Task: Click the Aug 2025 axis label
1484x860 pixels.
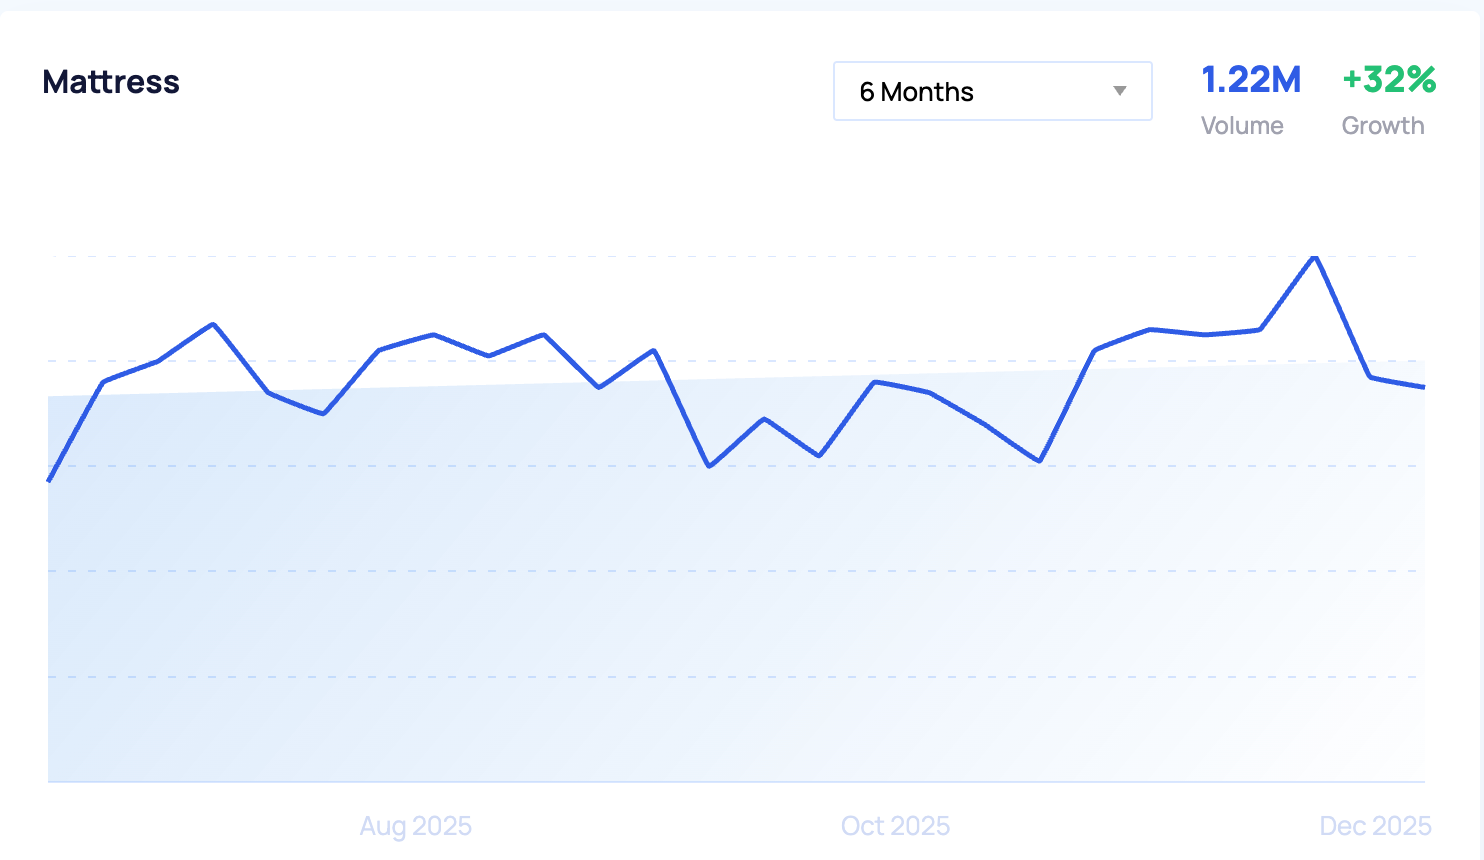Action: 415,826
